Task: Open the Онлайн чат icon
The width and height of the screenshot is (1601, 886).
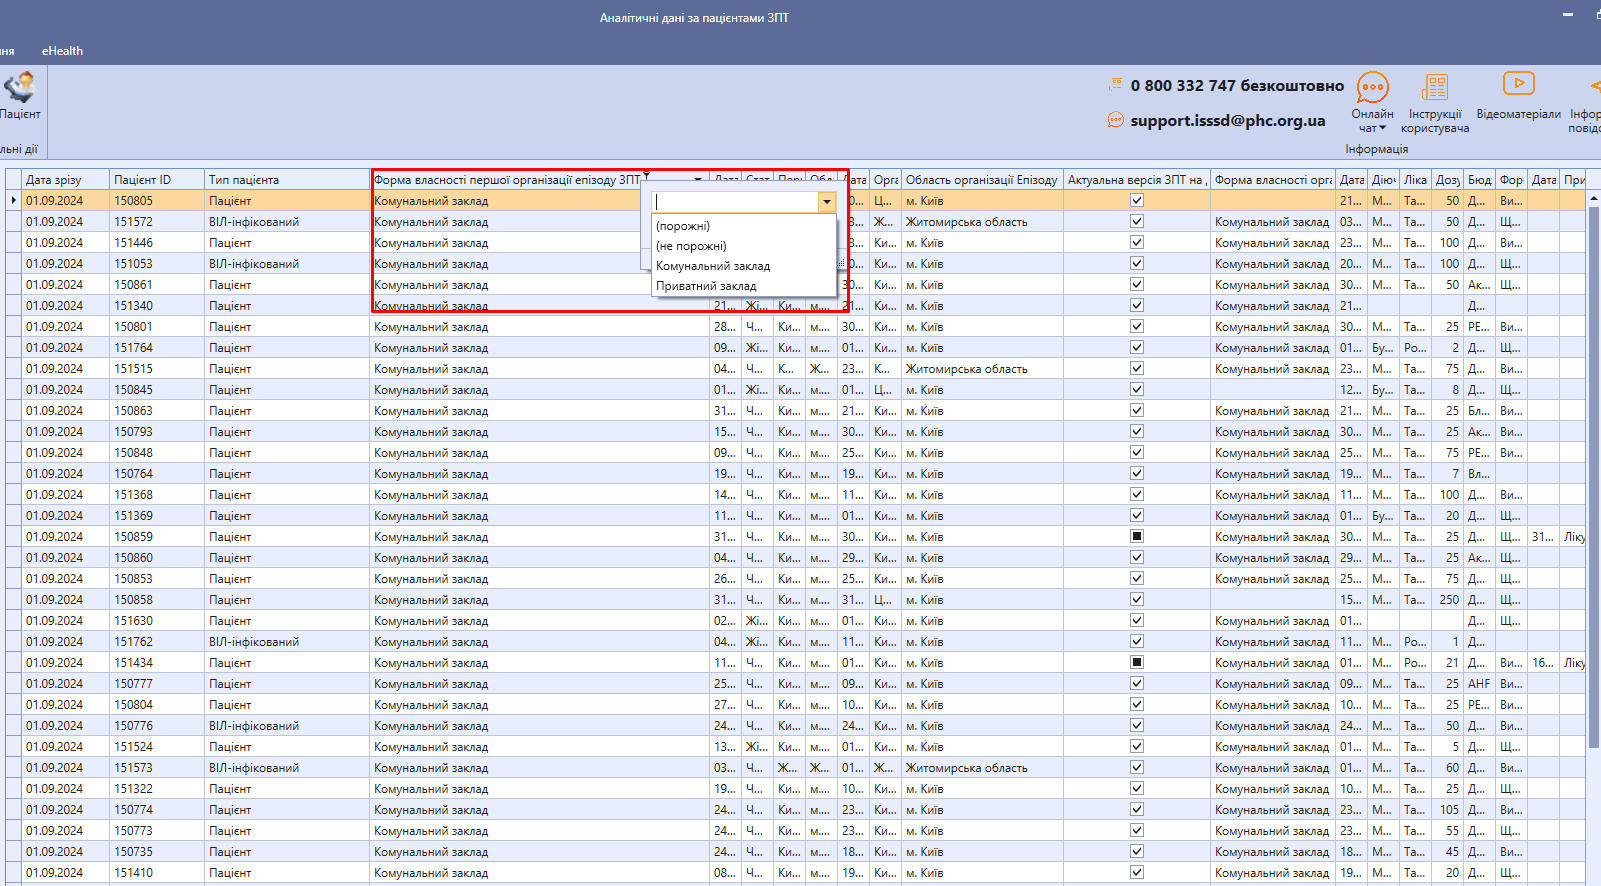Action: 1373,87
